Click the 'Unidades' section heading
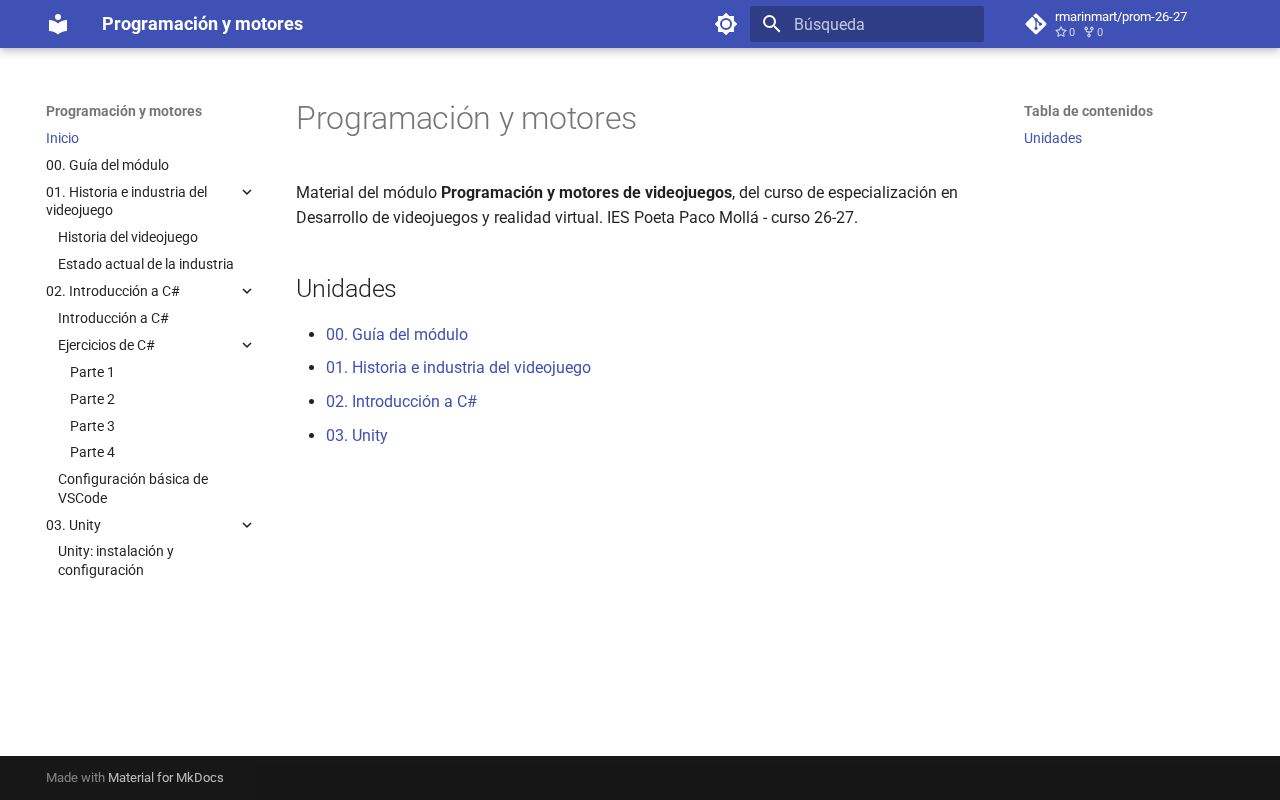Screen dimensions: 1280x800 tap(346, 288)
